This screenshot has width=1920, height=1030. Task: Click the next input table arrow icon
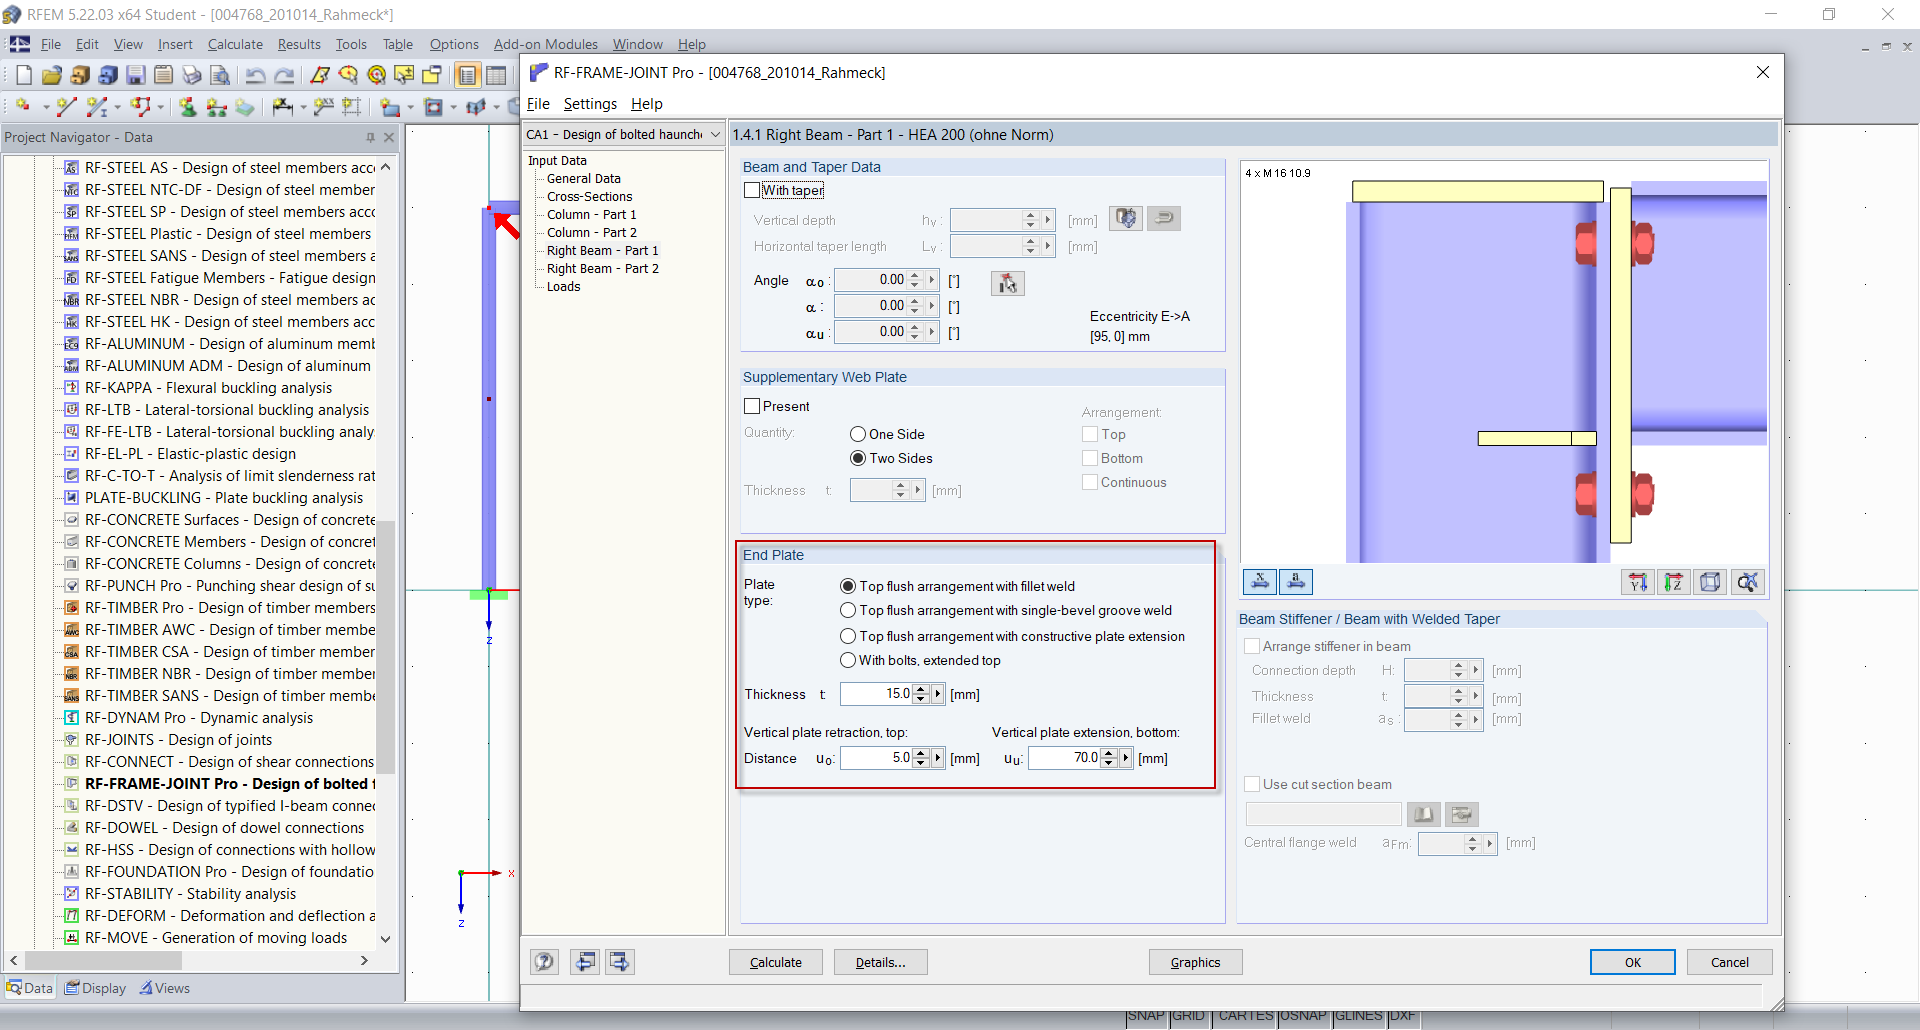[620, 962]
